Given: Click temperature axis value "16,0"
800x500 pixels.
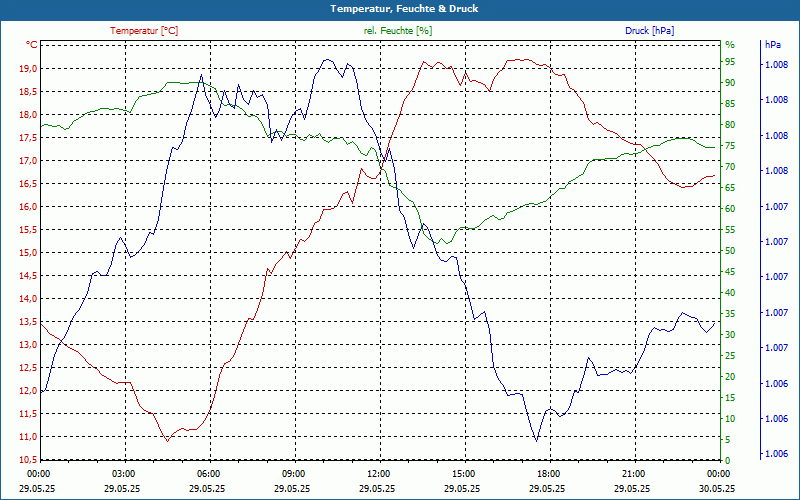Looking at the screenshot, I should [x=29, y=207].
